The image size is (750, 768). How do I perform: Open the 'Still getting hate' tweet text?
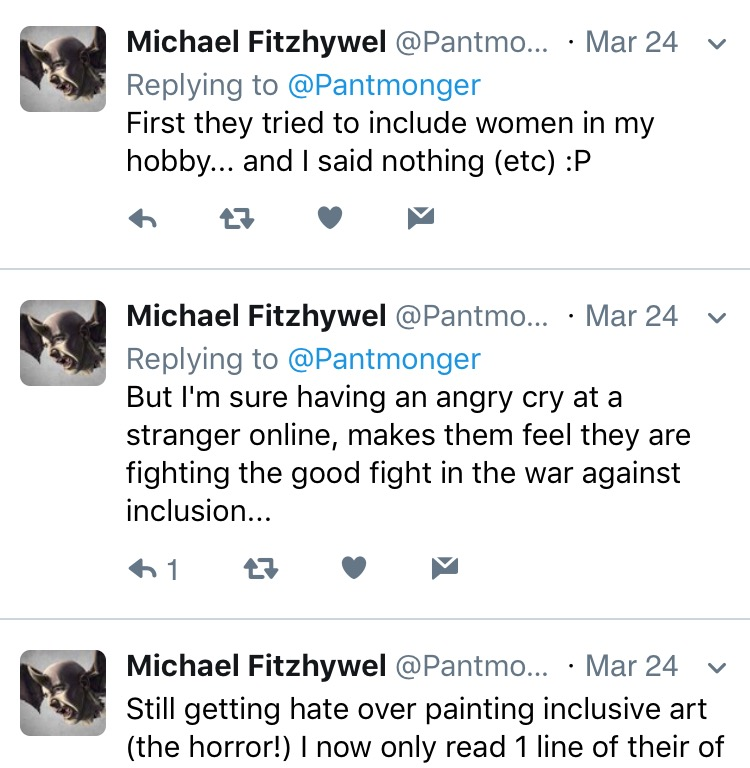click(x=416, y=728)
